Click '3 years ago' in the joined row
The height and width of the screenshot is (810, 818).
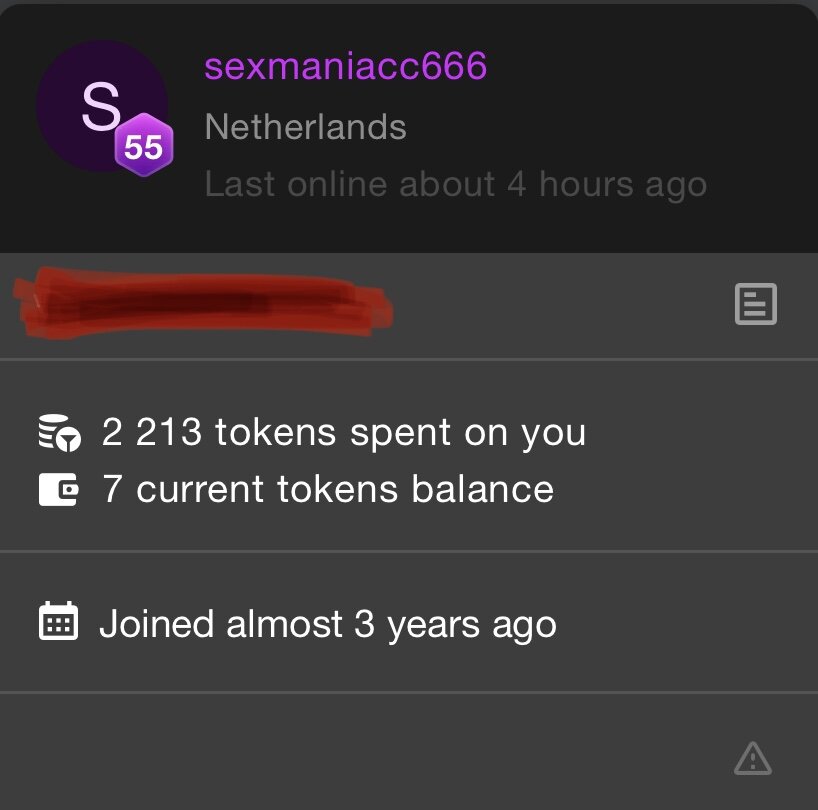tap(455, 623)
